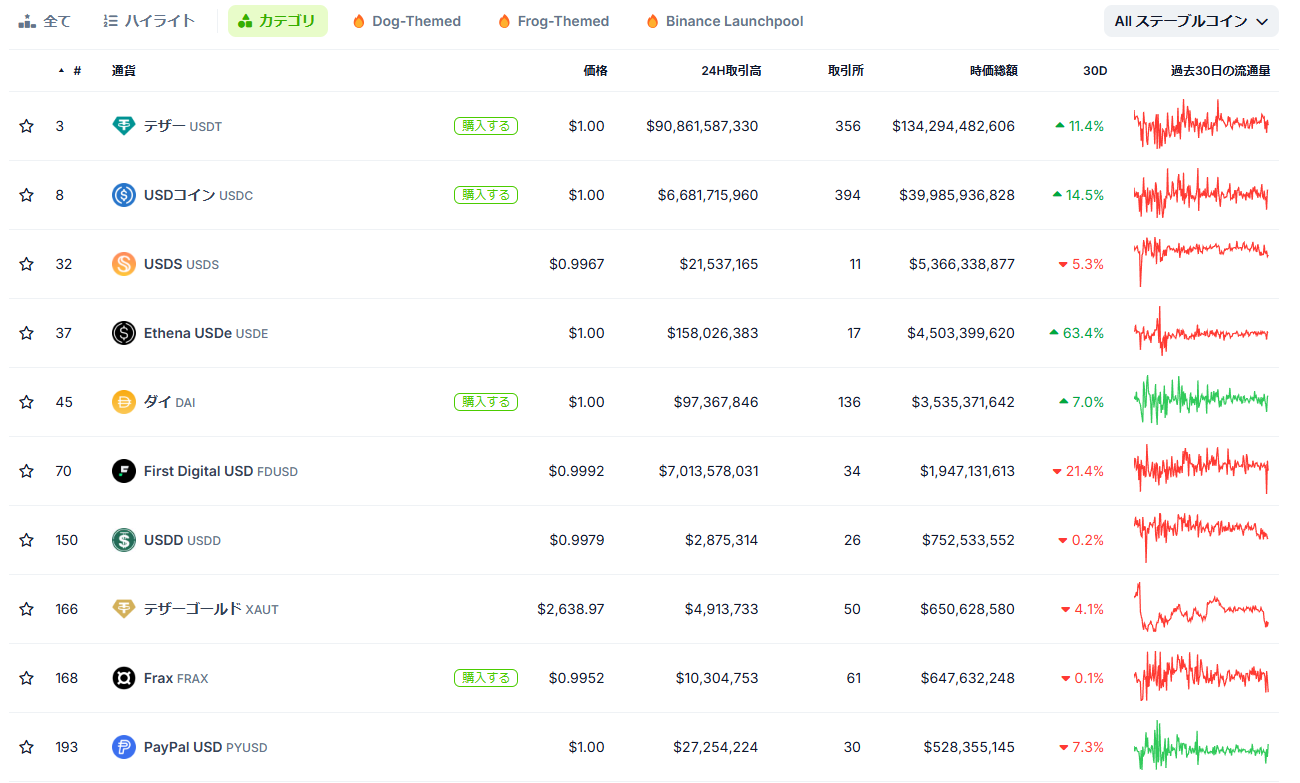Click 購入する button for USDコイン
The height and width of the screenshot is (783, 1300).
tap(486, 195)
